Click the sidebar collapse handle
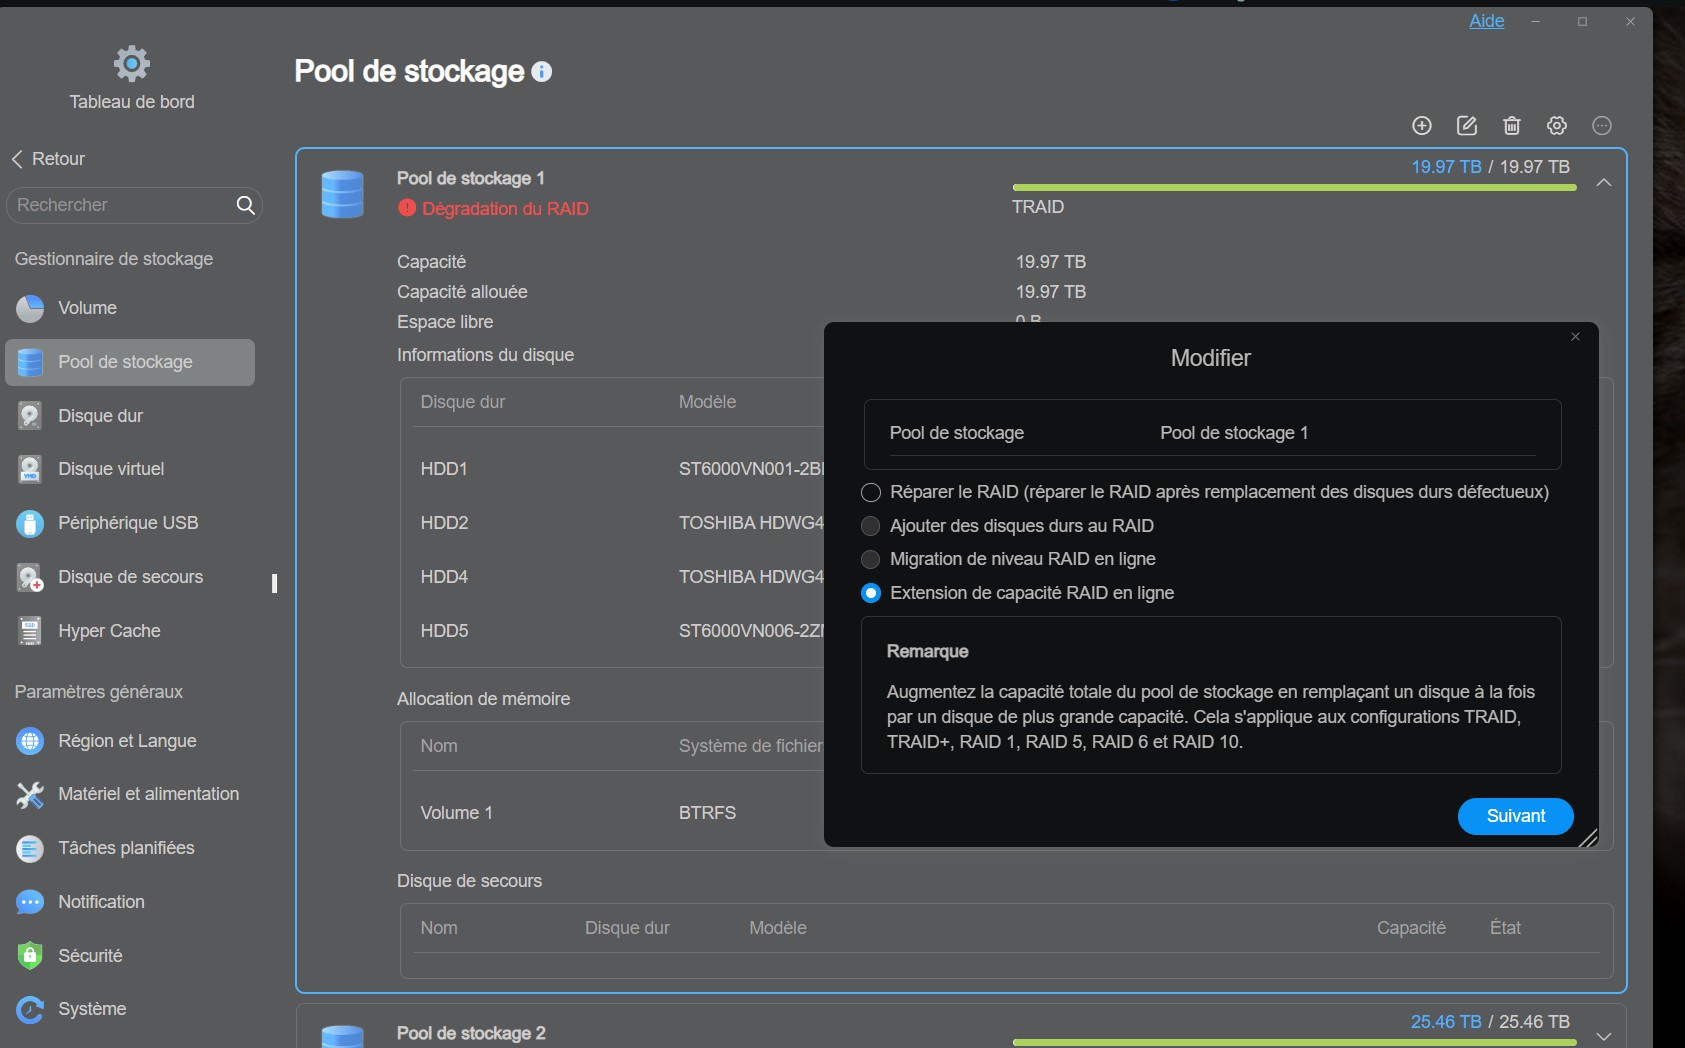This screenshot has height=1048, width=1685. [x=274, y=583]
